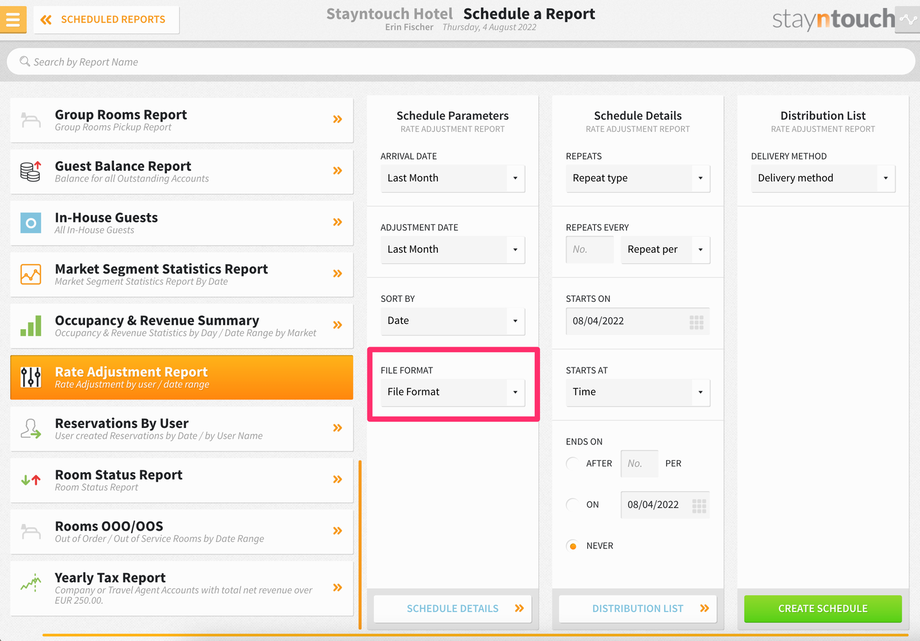
Task: Click 'Group Rooms Pickup Report' subtitle
Action: point(113,127)
